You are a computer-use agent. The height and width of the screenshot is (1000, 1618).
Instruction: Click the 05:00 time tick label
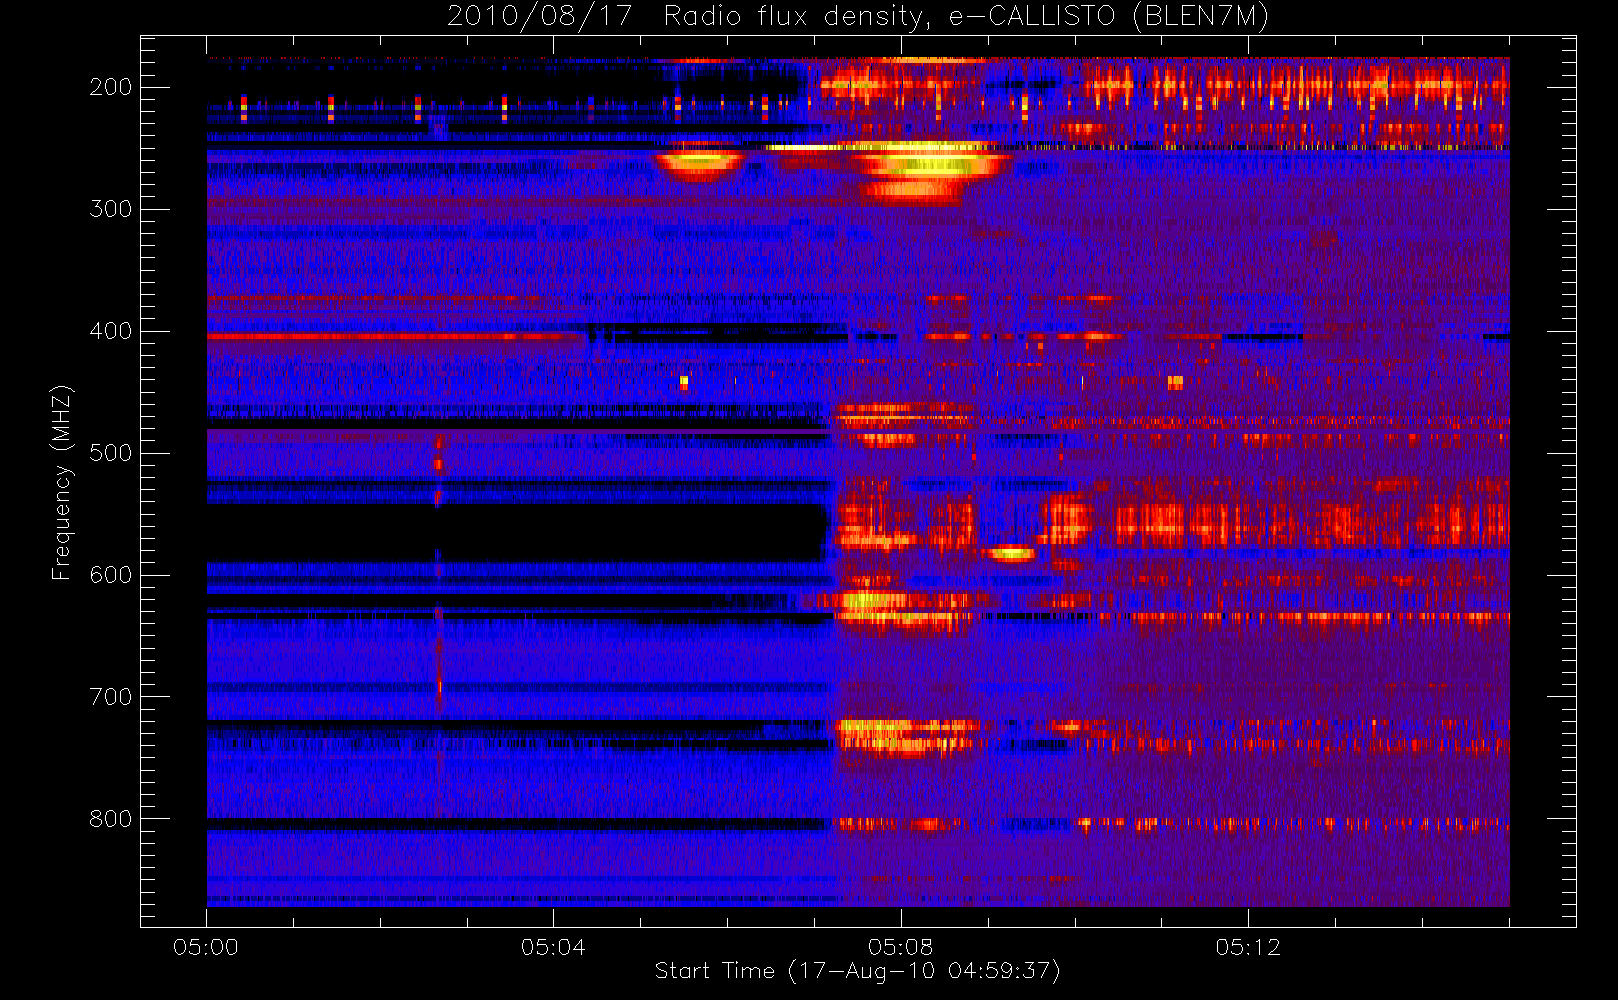click(x=206, y=947)
